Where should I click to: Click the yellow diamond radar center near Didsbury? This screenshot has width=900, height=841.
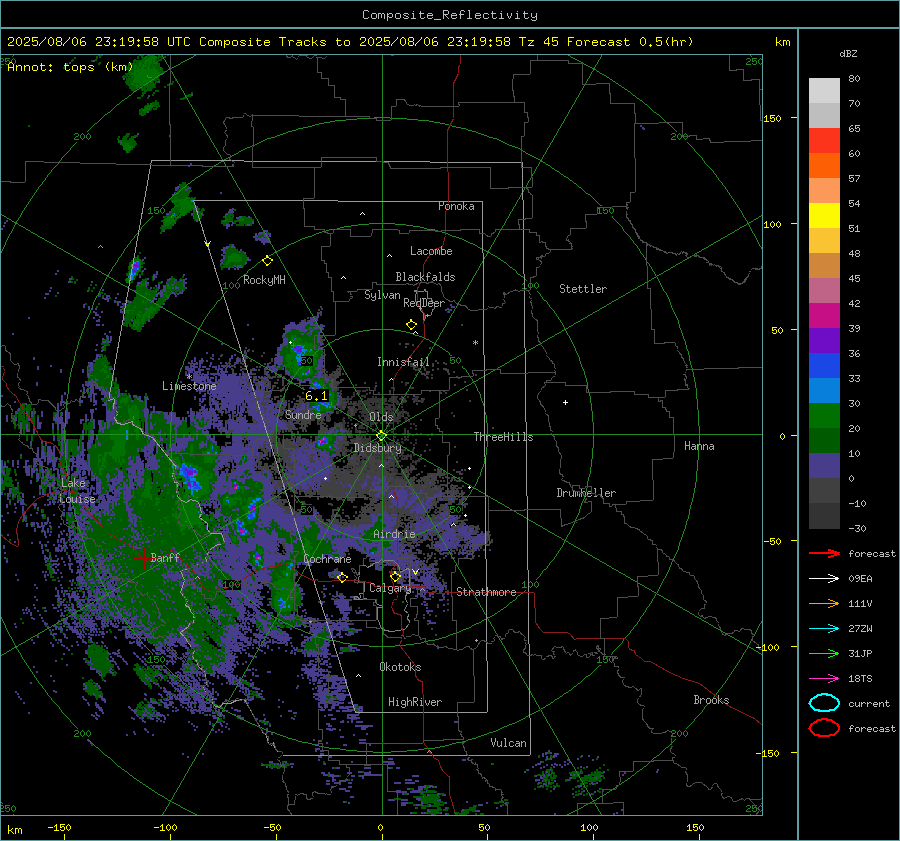381,436
